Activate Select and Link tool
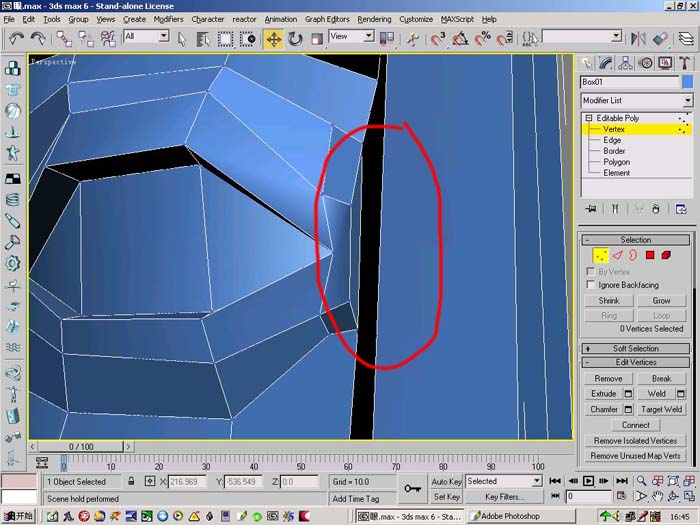The image size is (700, 525). (x=64, y=39)
